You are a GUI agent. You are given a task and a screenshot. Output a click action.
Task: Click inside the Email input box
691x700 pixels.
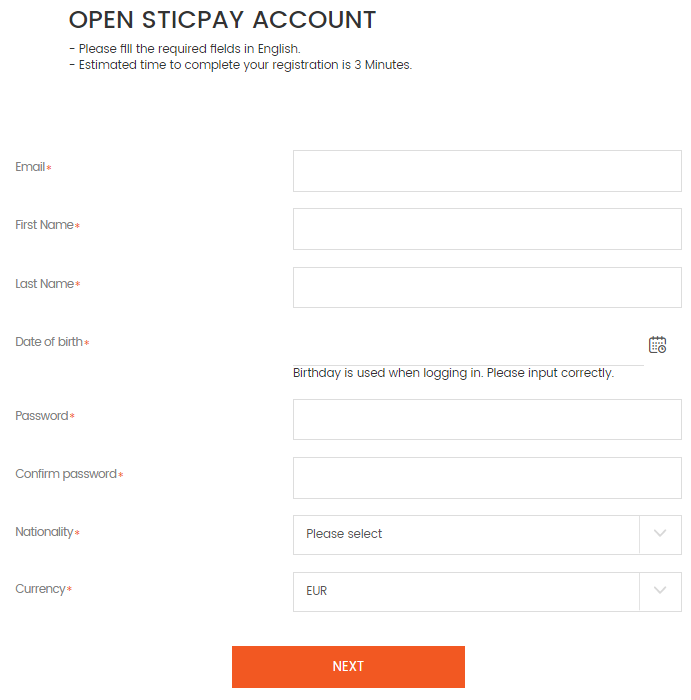click(x=487, y=171)
